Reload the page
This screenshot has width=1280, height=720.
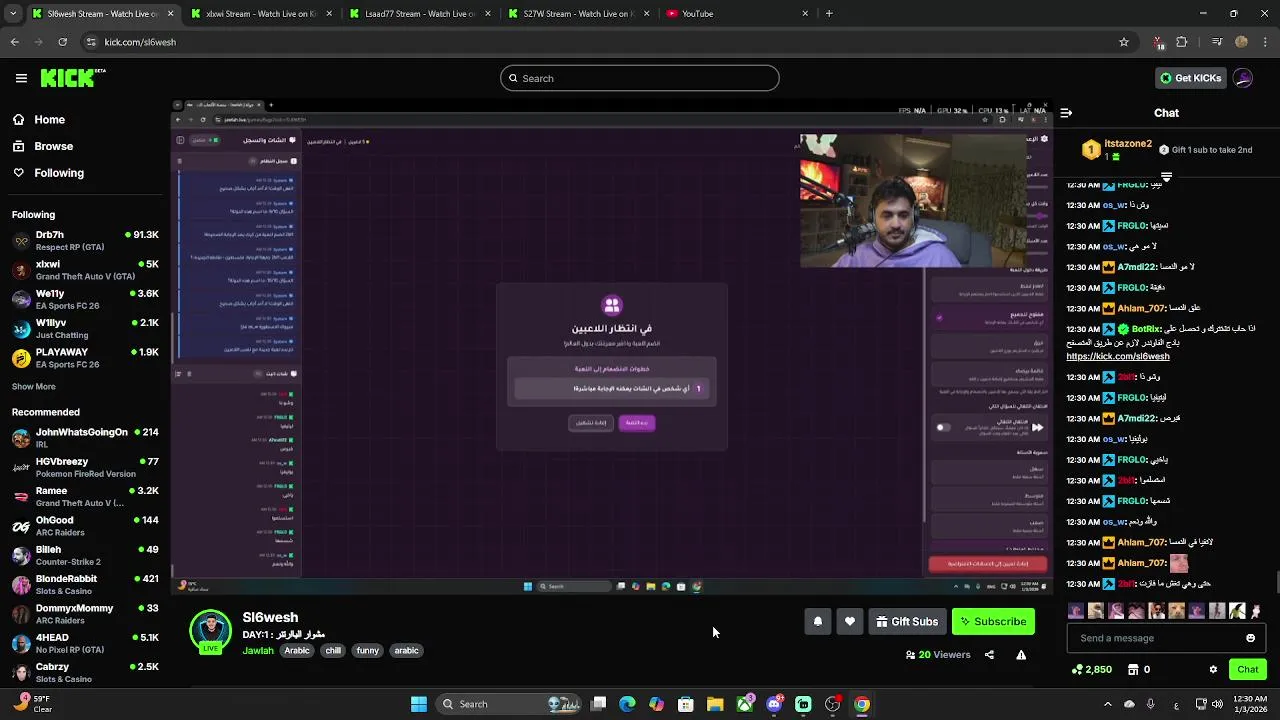click(x=62, y=42)
